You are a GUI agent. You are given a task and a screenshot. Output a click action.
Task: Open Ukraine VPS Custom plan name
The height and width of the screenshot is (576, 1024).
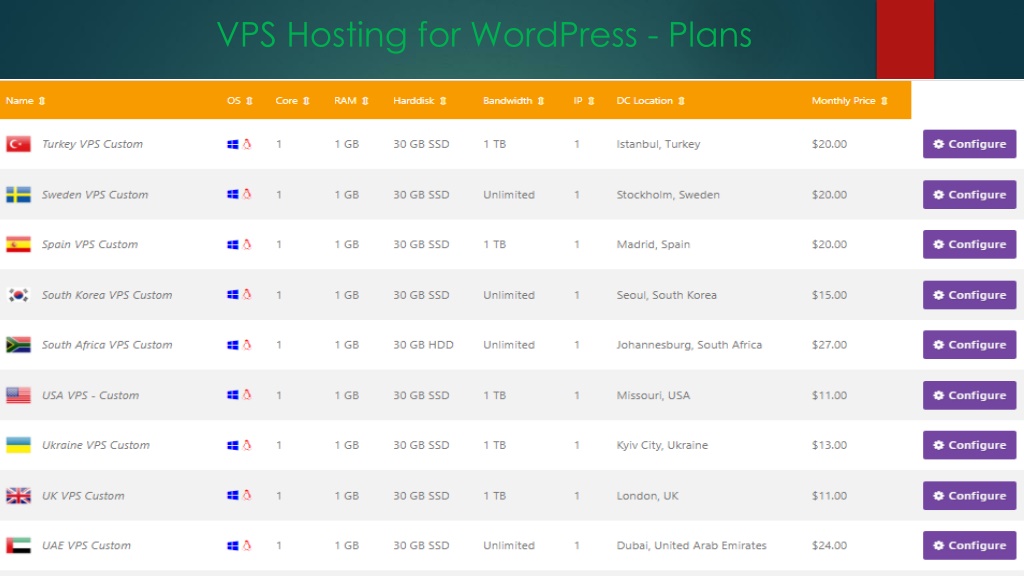[x=95, y=445]
